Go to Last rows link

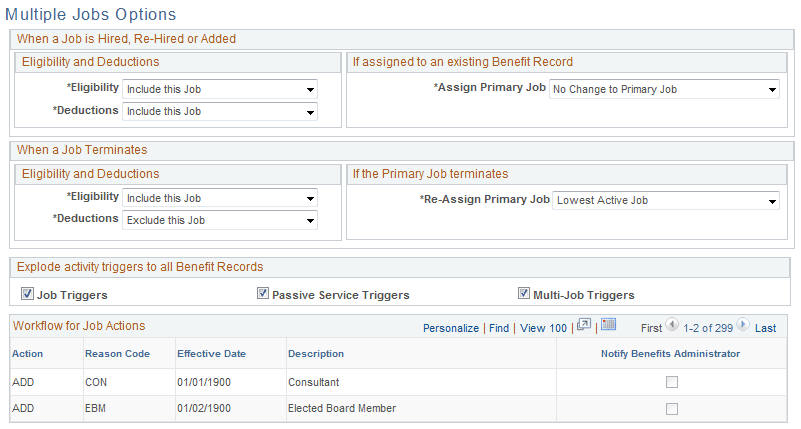(765, 328)
